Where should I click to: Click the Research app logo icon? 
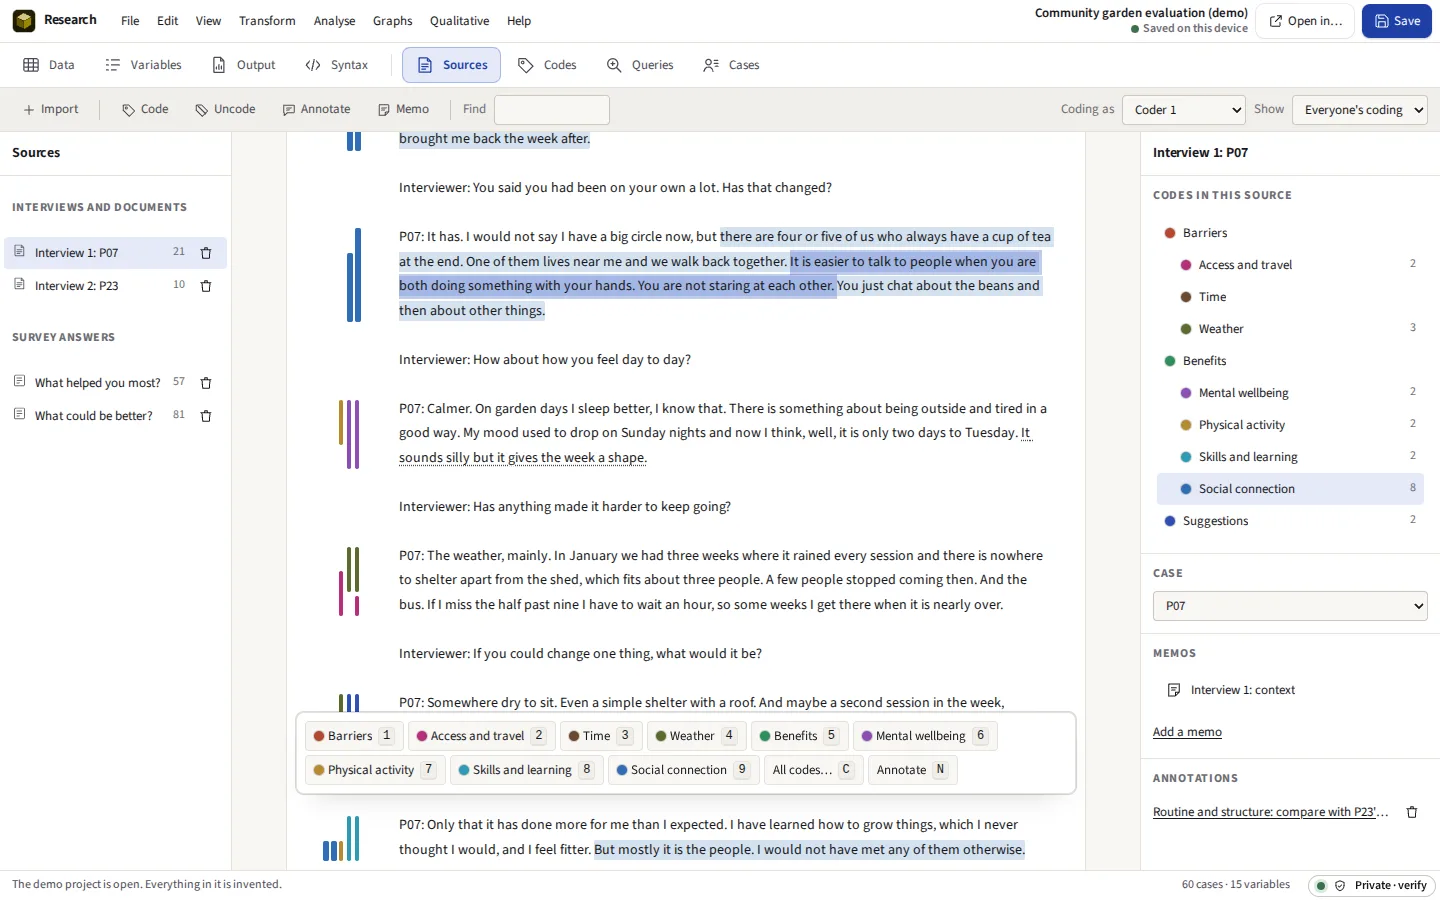[24, 21]
